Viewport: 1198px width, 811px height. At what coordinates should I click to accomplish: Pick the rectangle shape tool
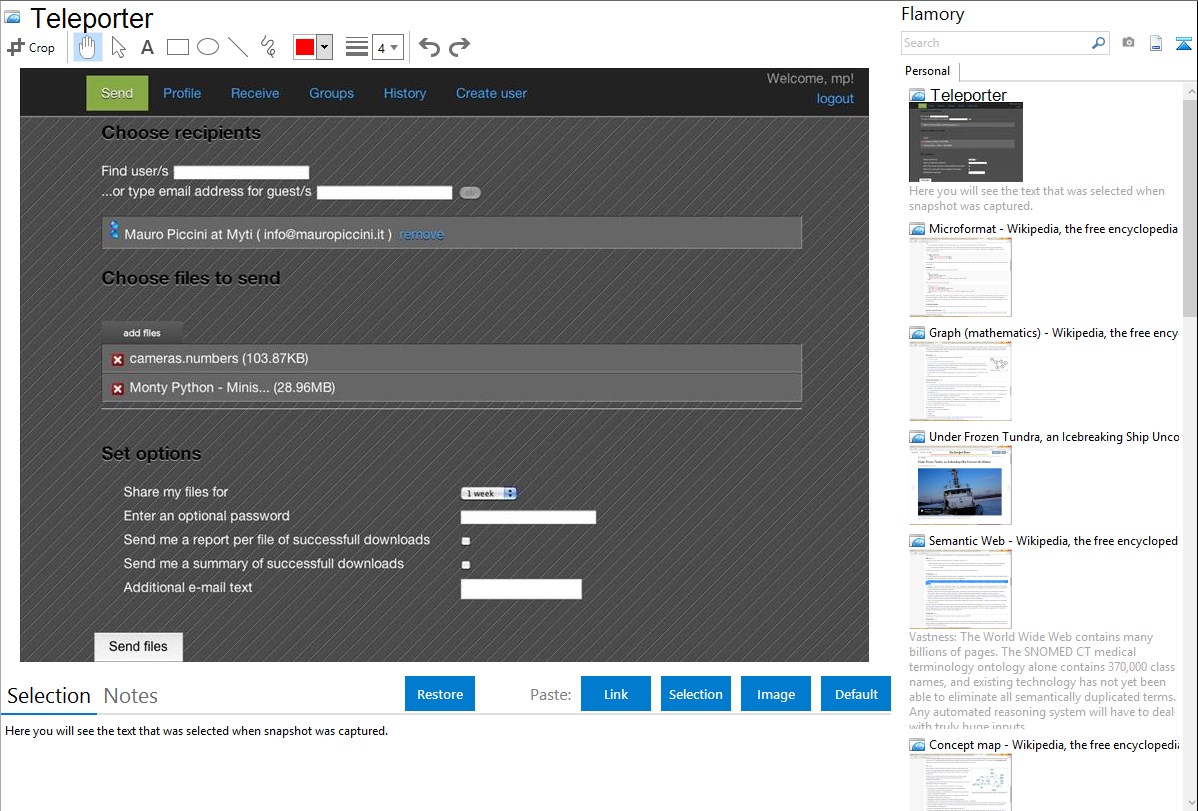pos(178,47)
